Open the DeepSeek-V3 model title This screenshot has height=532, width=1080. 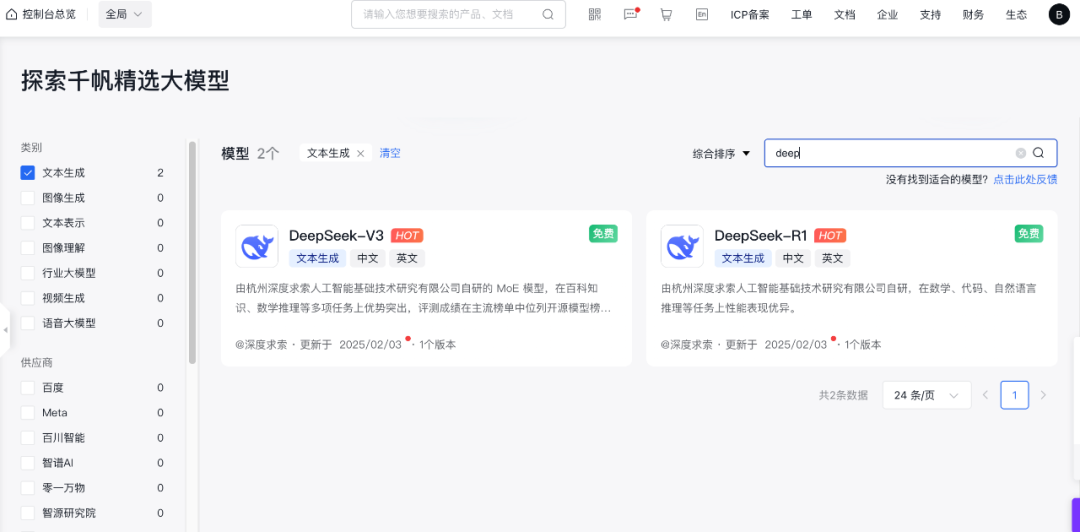tap(336, 235)
